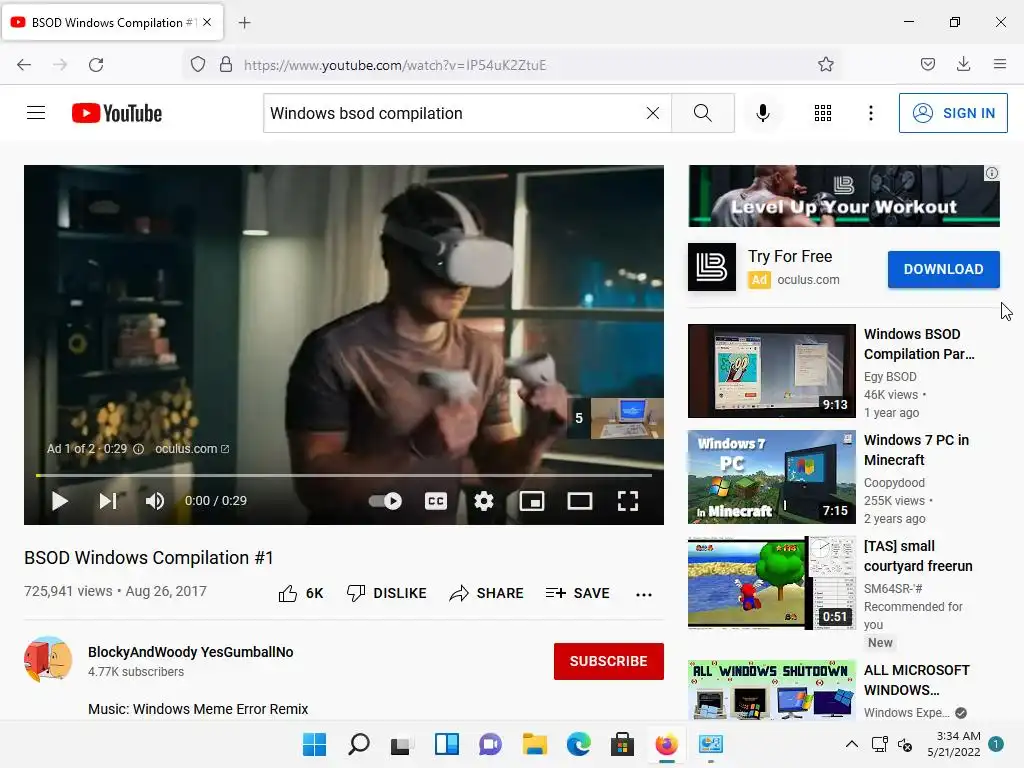Open File Explorer from taskbar
The width and height of the screenshot is (1024, 768).
[535, 744]
